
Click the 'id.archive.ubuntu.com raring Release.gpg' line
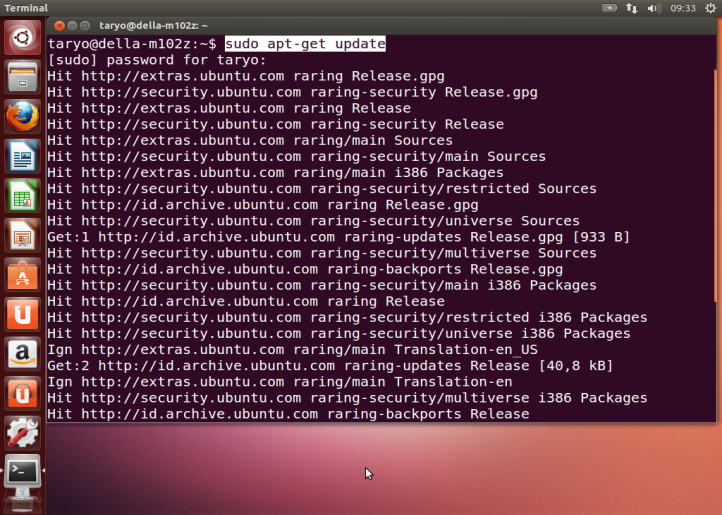click(263, 205)
